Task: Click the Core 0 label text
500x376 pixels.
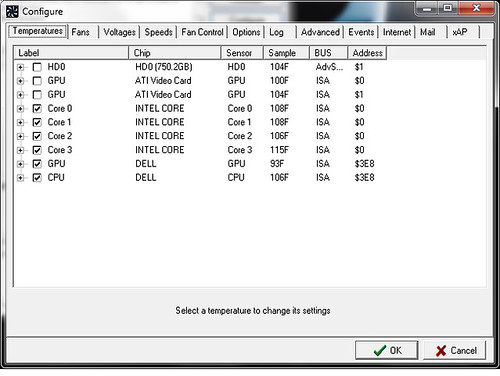Action: tap(60, 109)
